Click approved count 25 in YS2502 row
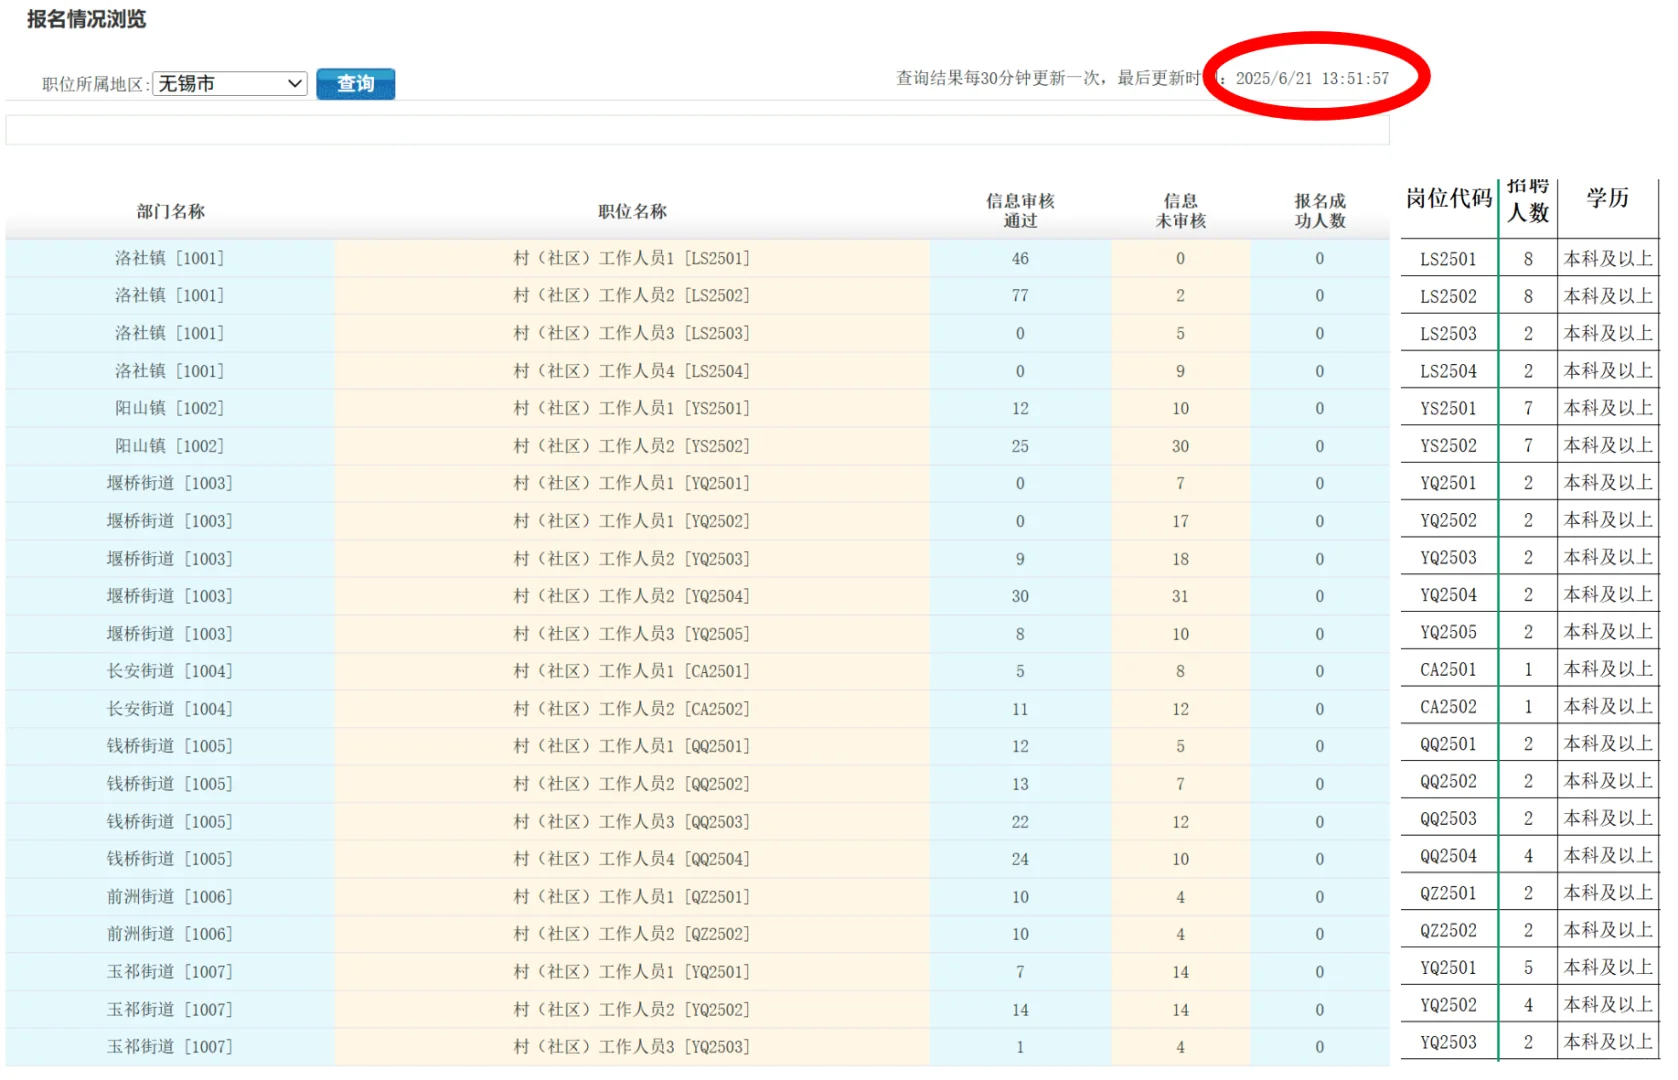The width and height of the screenshot is (1678, 1080). (x=1020, y=446)
